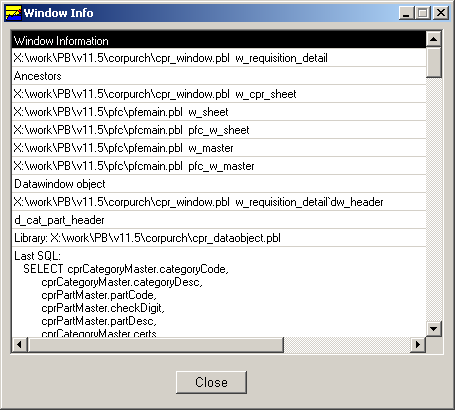Click the vertical scrollbar up arrow

coord(434,39)
